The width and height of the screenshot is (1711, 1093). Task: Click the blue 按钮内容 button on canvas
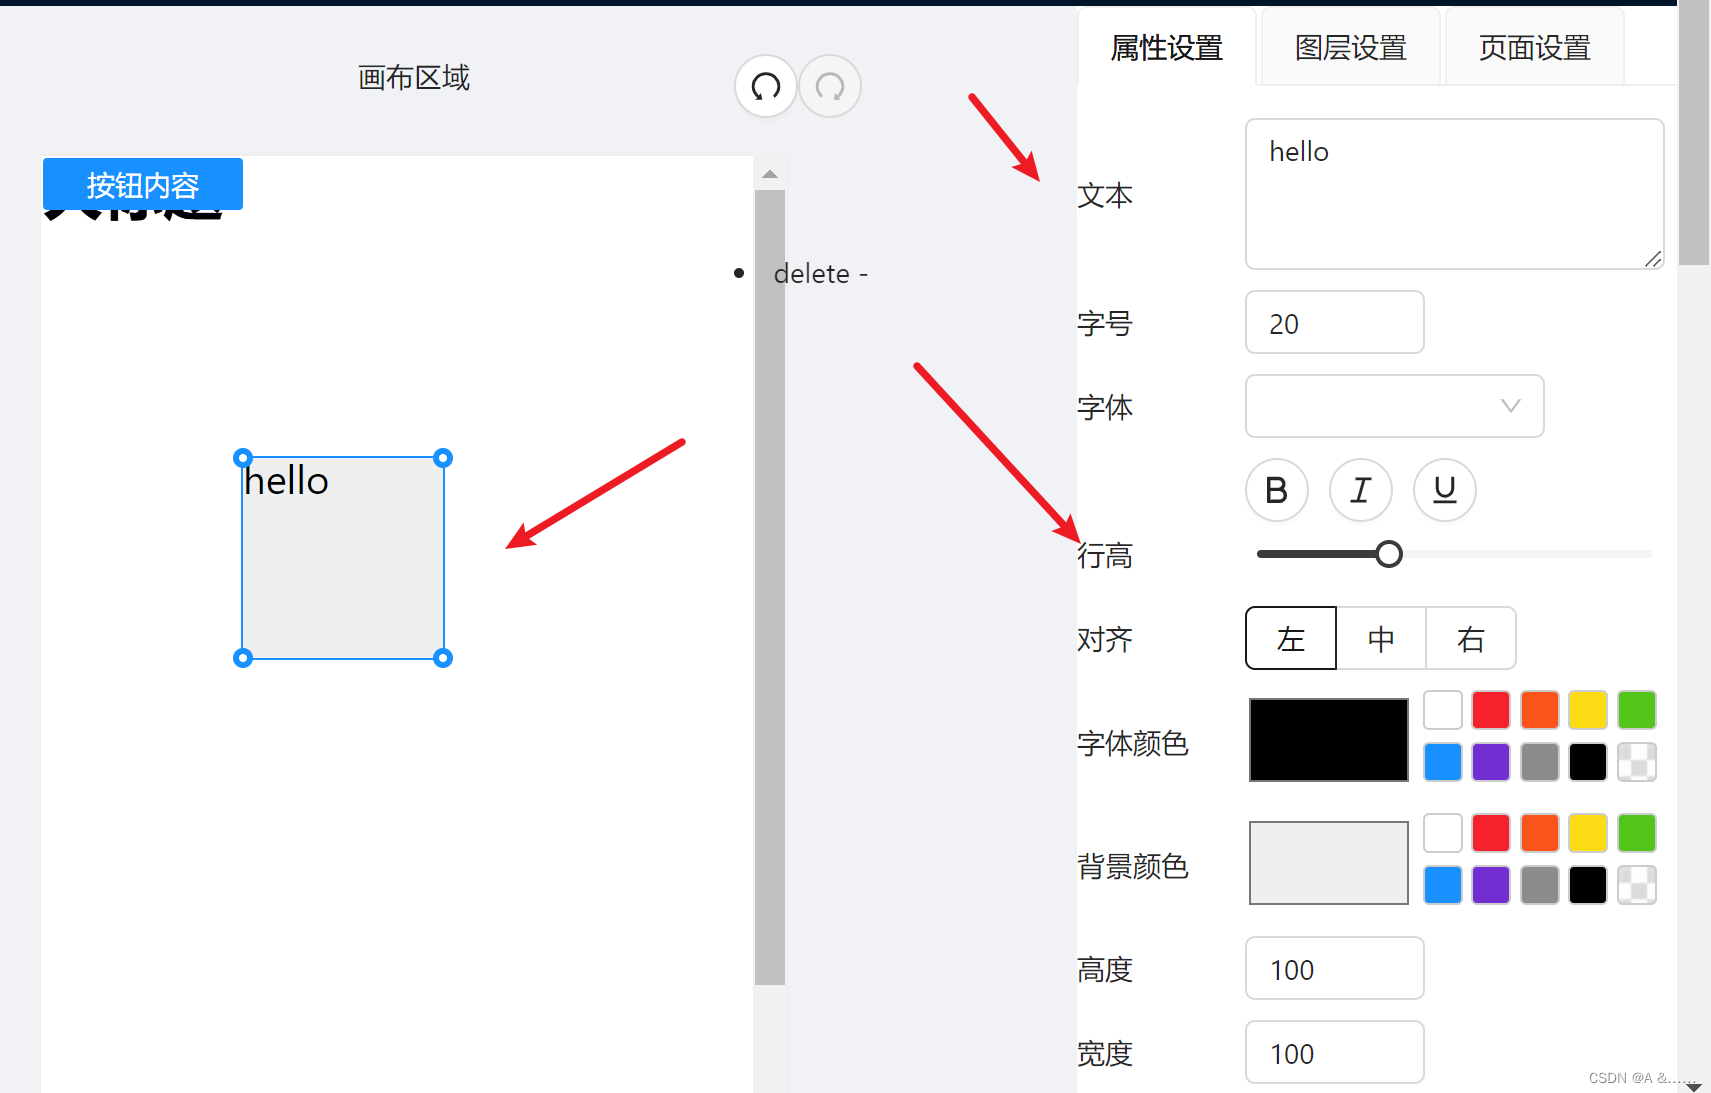[x=143, y=184]
